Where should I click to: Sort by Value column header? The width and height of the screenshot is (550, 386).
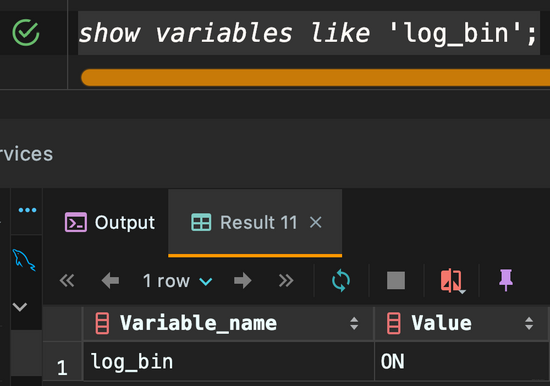[461, 323]
